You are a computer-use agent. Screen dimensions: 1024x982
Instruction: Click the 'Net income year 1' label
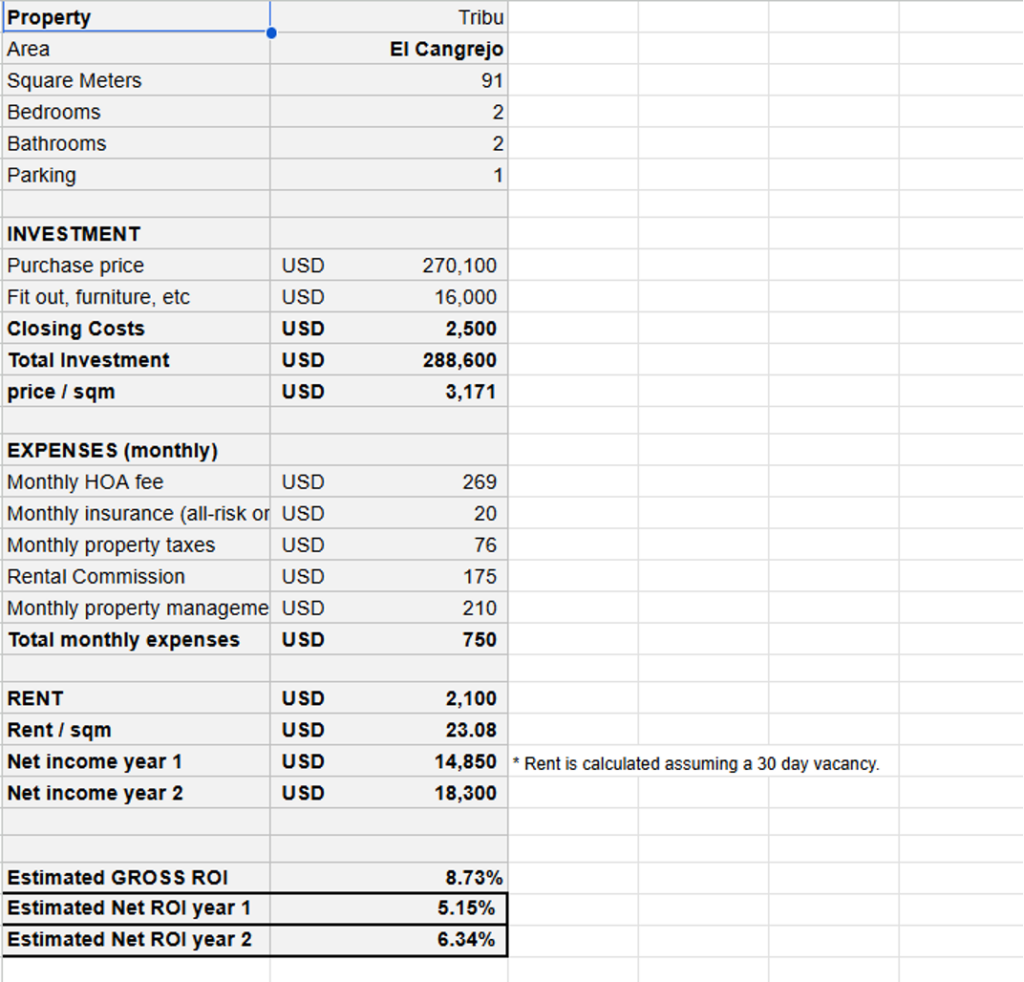click(x=136, y=761)
